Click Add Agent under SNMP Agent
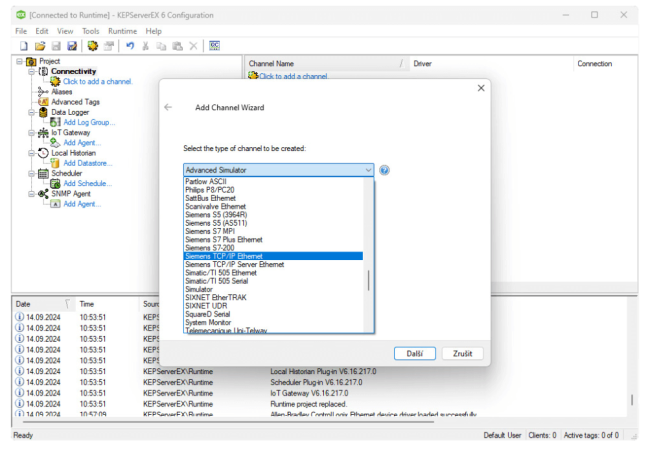This screenshot has width=648, height=450. pos(82,204)
